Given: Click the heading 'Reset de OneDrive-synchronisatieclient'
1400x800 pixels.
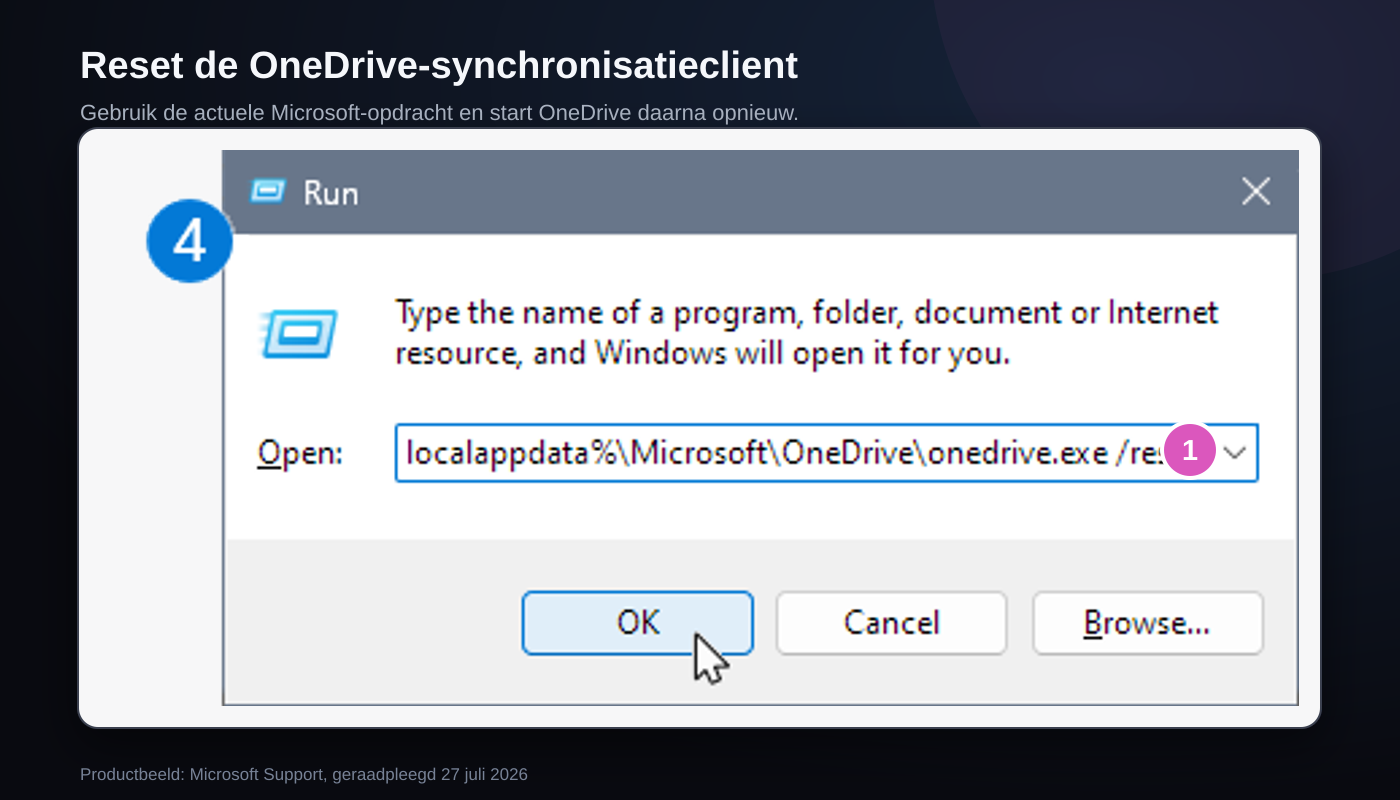Looking at the screenshot, I should tap(439, 66).
